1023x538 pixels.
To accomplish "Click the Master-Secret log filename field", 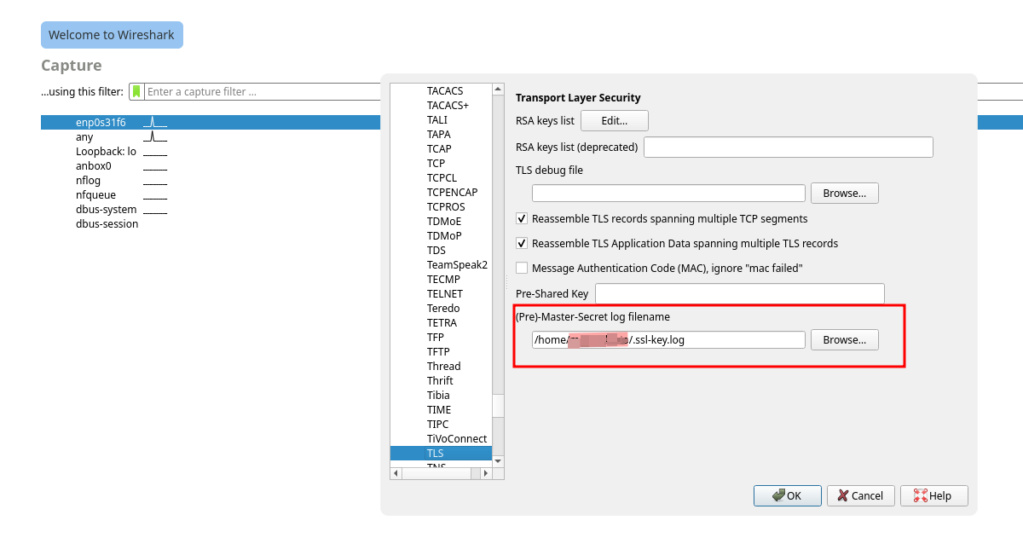I will [x=668, y=340].
